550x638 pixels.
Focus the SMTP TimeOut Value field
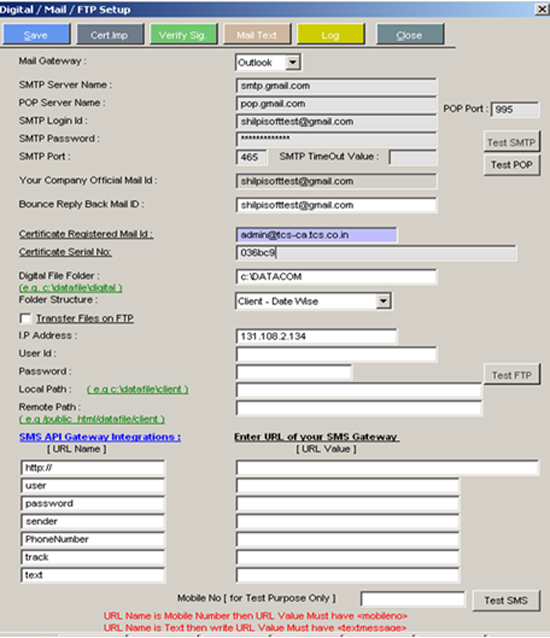pos(412,157)
